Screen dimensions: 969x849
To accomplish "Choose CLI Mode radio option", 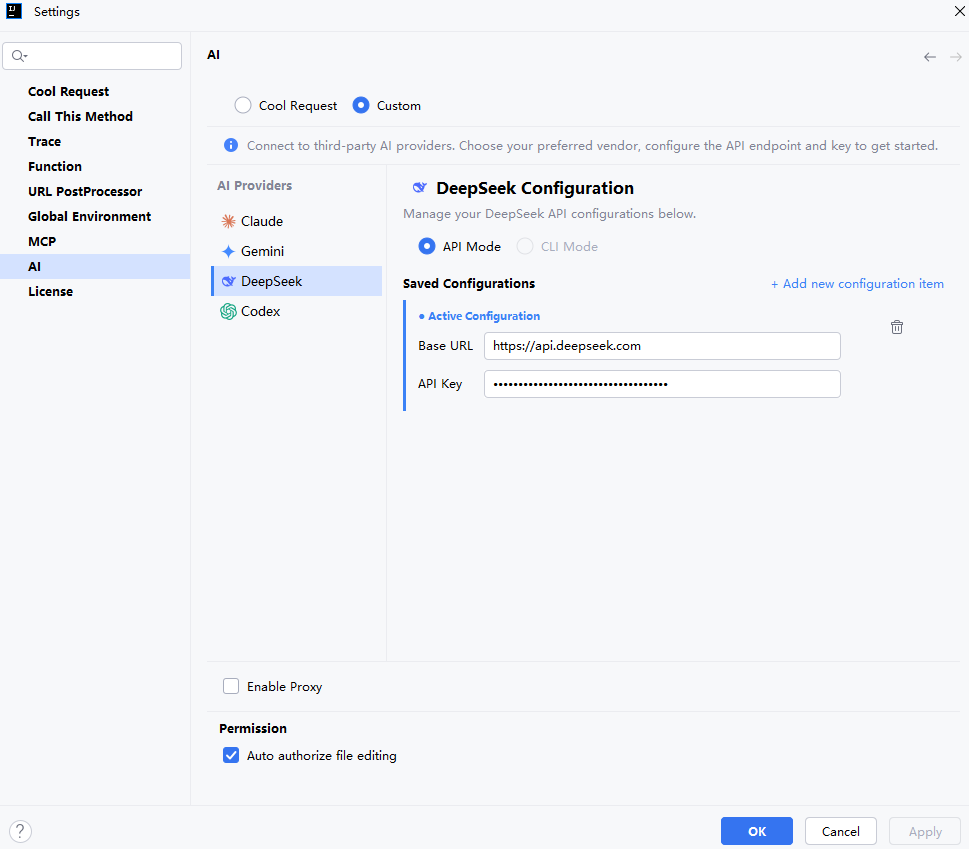I will (x=525, y=247).
